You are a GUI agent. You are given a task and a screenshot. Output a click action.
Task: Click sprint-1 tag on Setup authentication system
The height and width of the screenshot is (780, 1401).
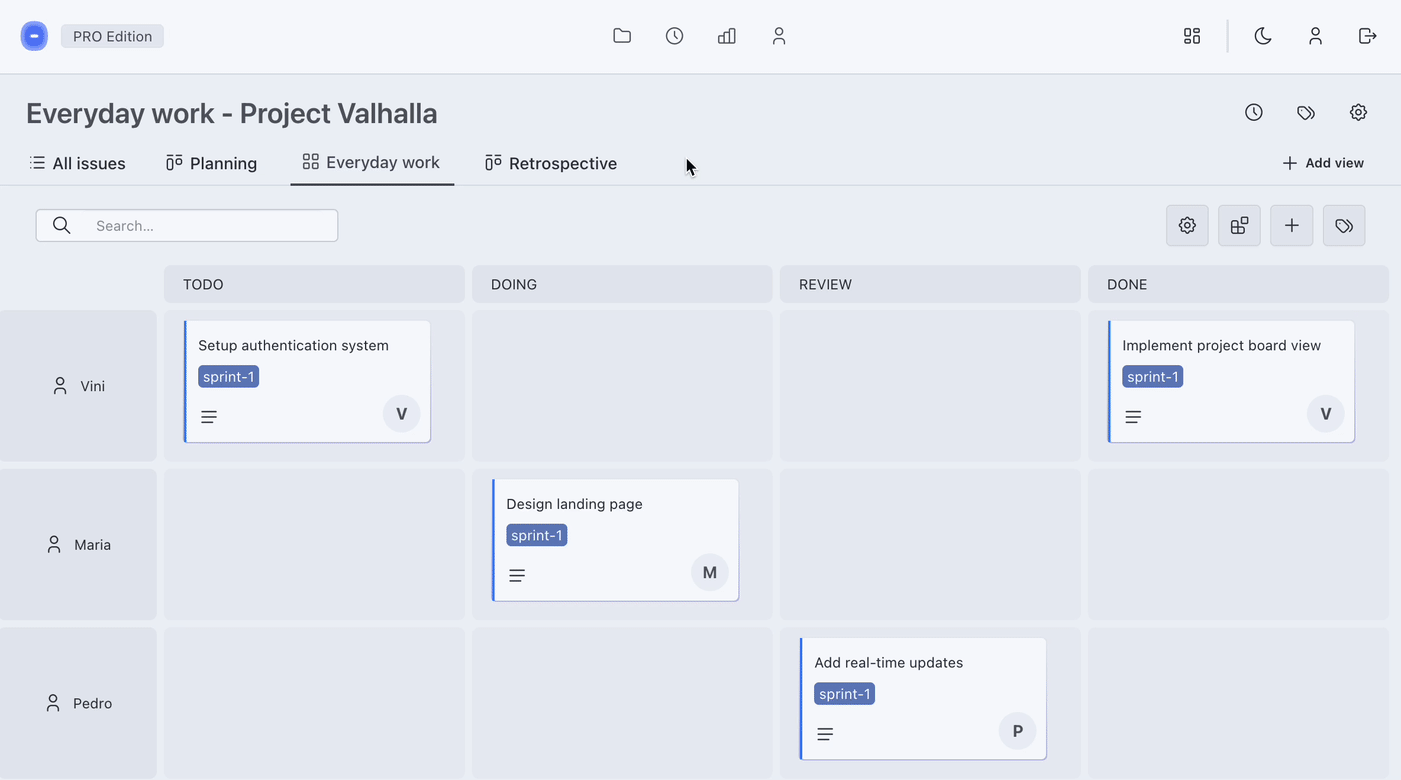pos(228,377)
